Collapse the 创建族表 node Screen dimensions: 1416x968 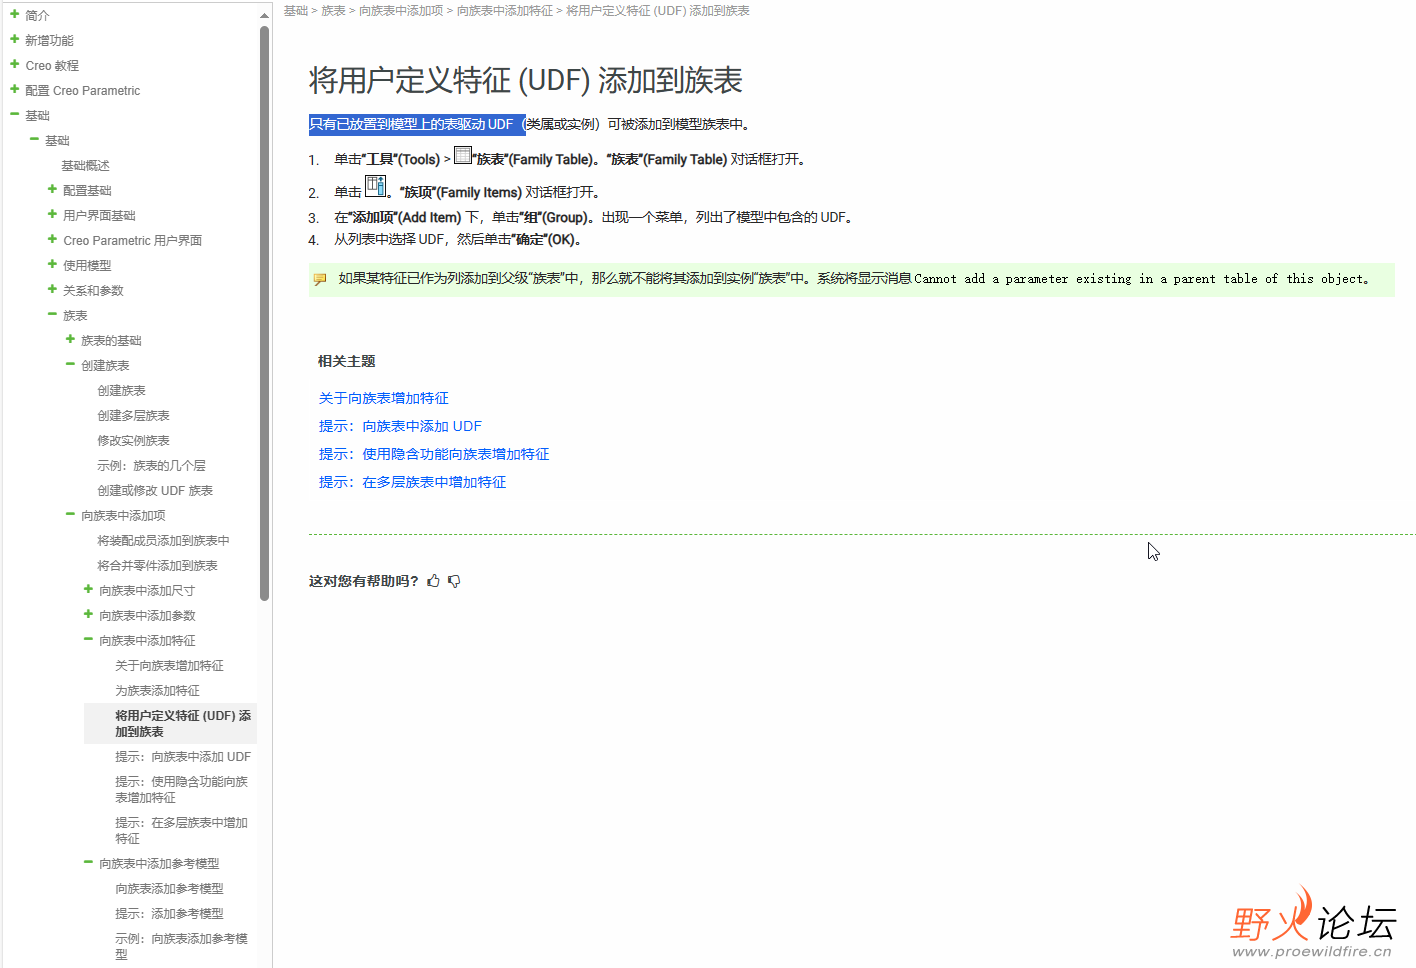(70, 364)
